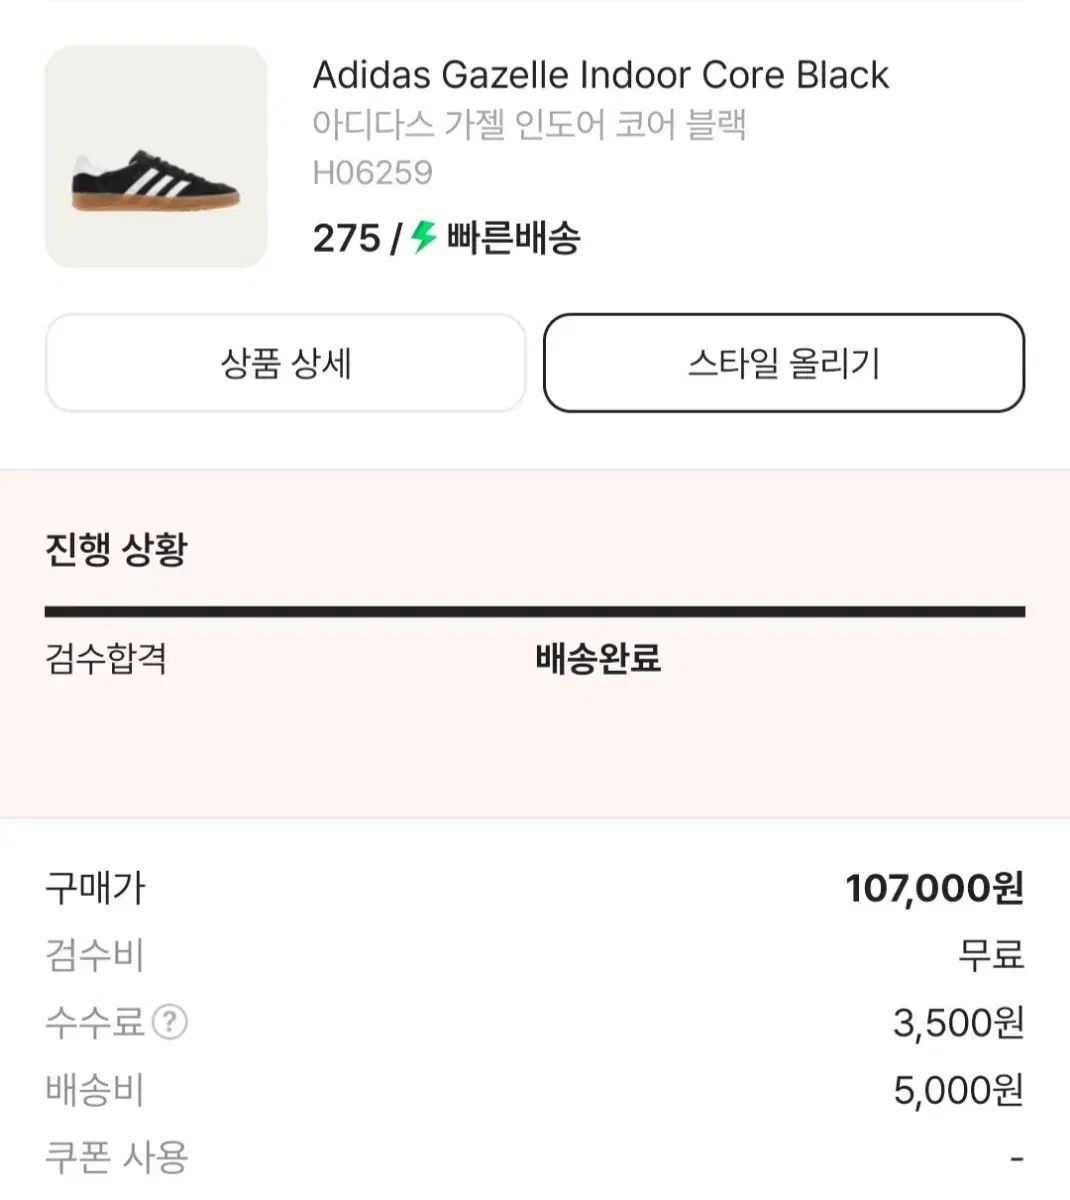Select the 배송완료 delivery complete status
Image resolution: width=1070 pixels, height=1200 pixels.
(x=598, y=659)
